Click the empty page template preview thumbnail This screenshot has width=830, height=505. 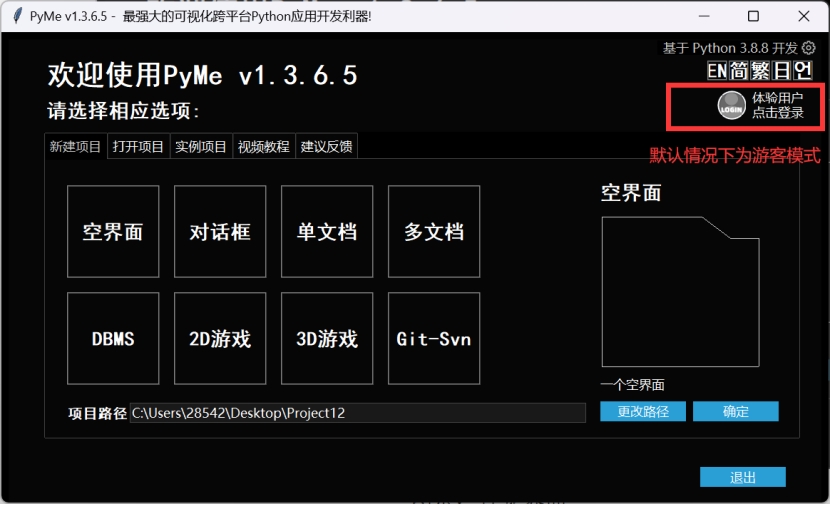pyautogui.click(x=681, y=292)
